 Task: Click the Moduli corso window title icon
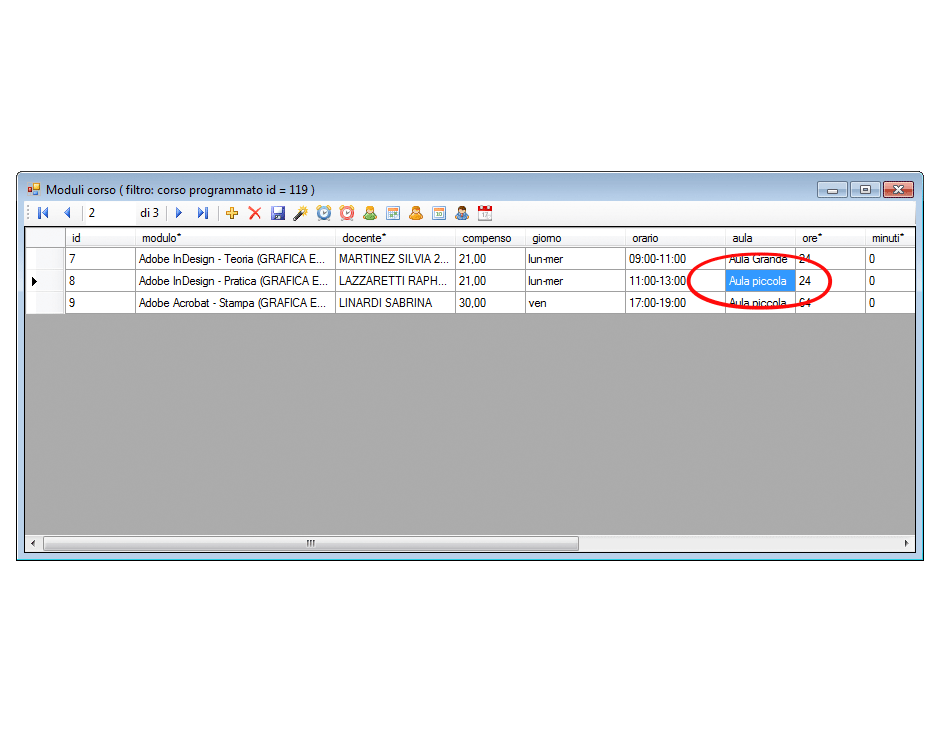pos(34,189)
